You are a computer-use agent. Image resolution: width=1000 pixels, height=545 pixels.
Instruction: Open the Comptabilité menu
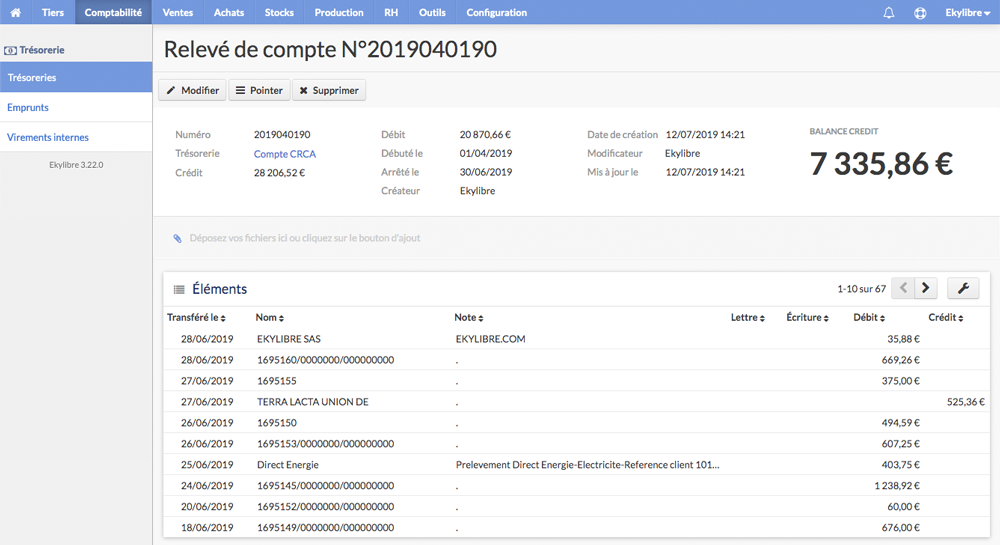(114, 12)
